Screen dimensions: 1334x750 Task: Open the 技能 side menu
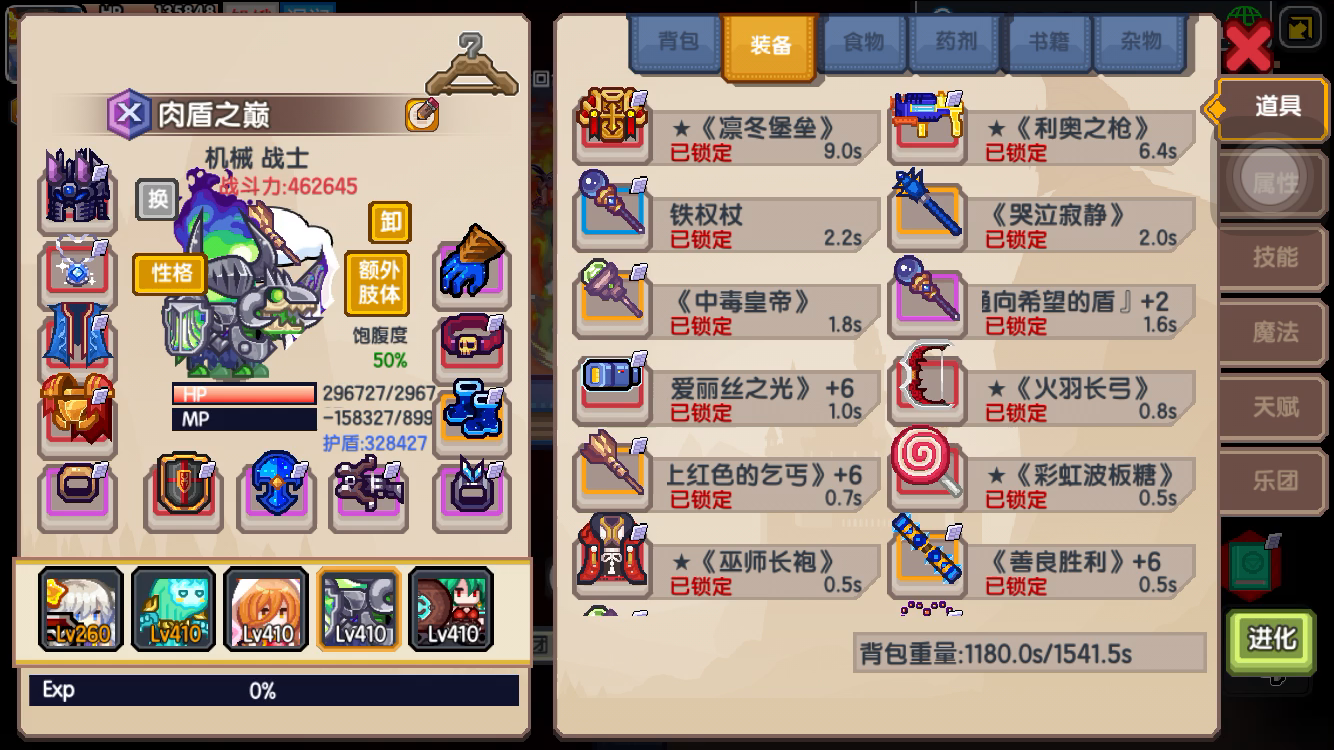click(x=1275, y=257)
